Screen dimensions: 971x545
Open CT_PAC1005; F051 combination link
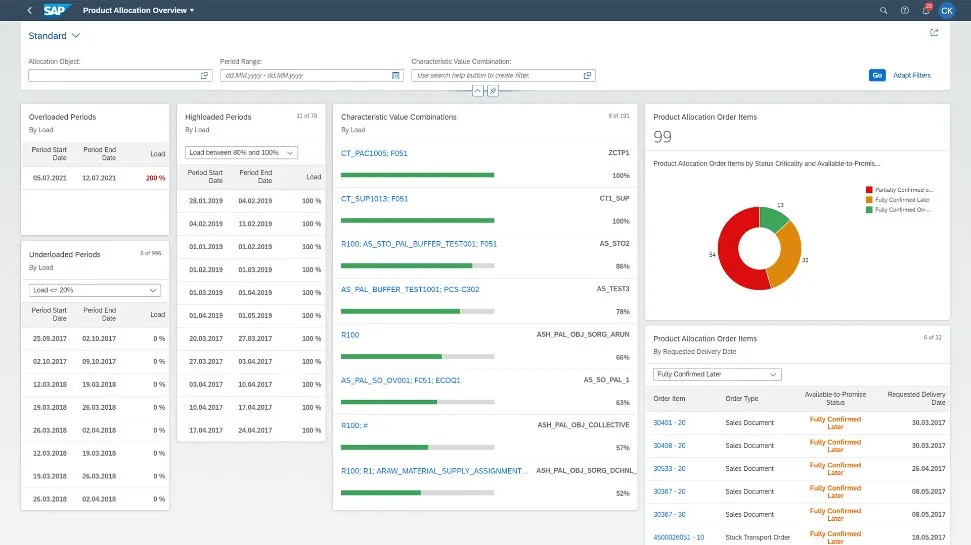point(374,153)
